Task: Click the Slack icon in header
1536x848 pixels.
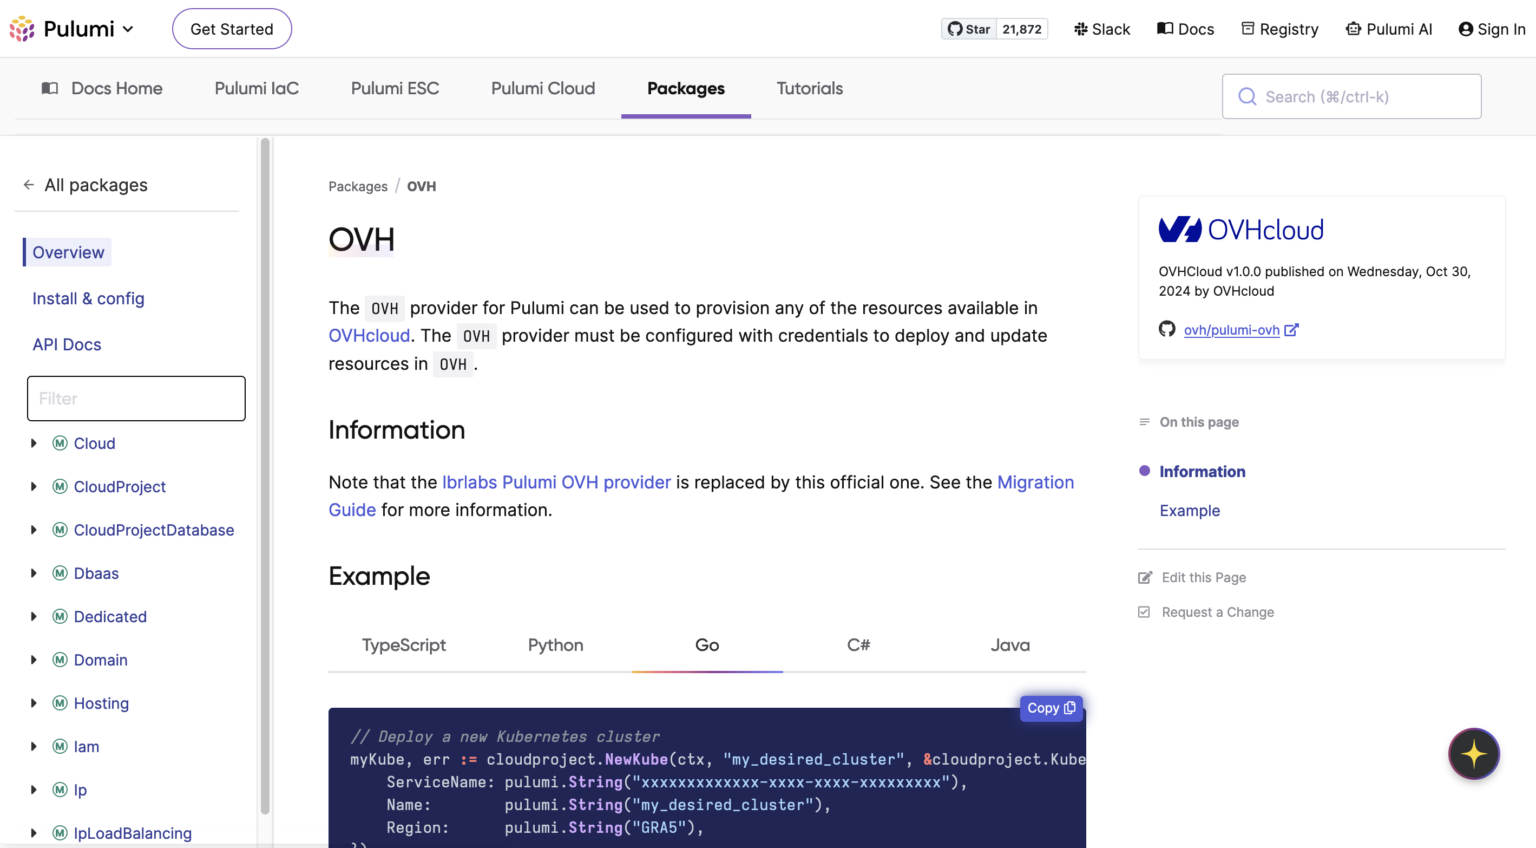Action: 1079,29
